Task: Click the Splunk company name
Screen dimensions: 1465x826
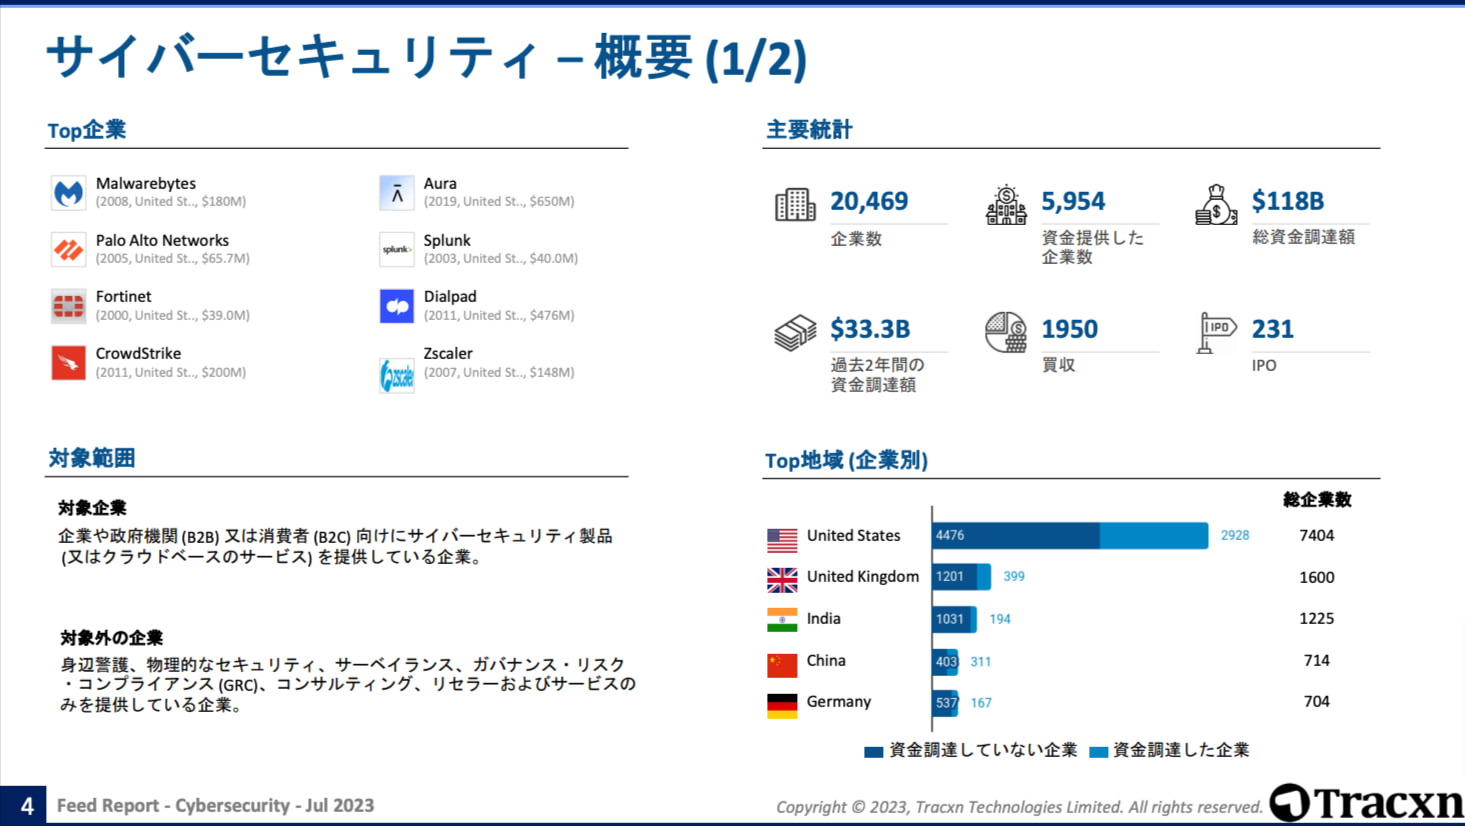Action: (x=447, y=241)
